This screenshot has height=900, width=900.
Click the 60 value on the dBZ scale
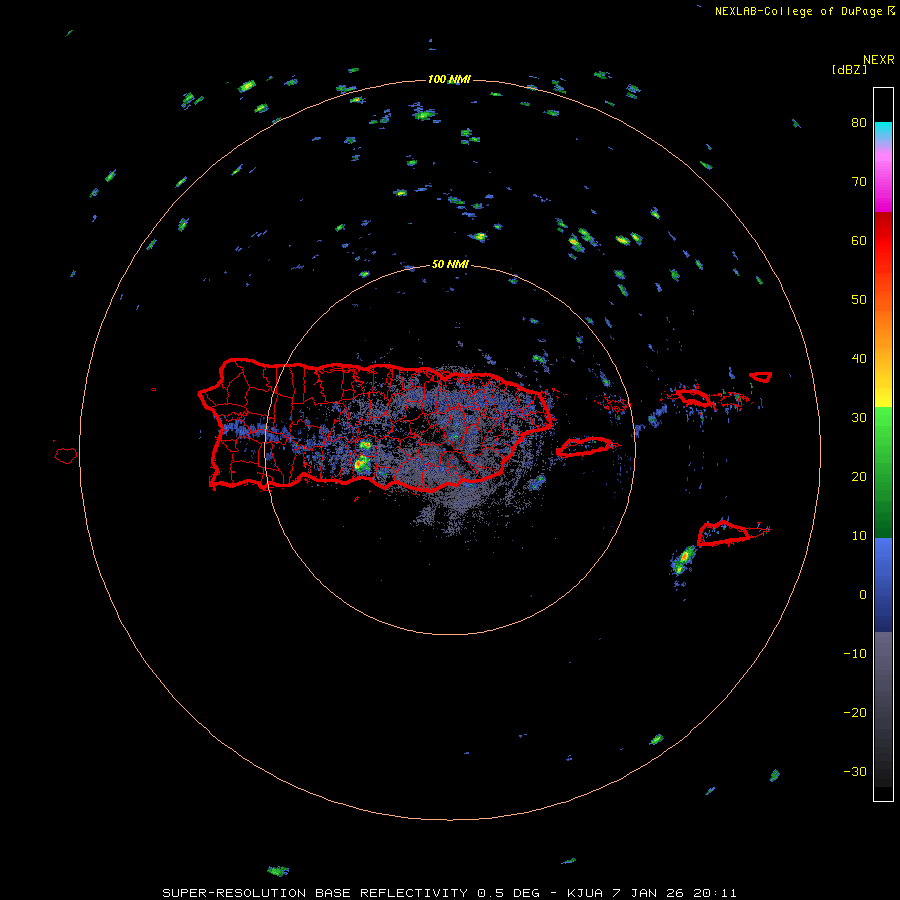pos(859,241)
